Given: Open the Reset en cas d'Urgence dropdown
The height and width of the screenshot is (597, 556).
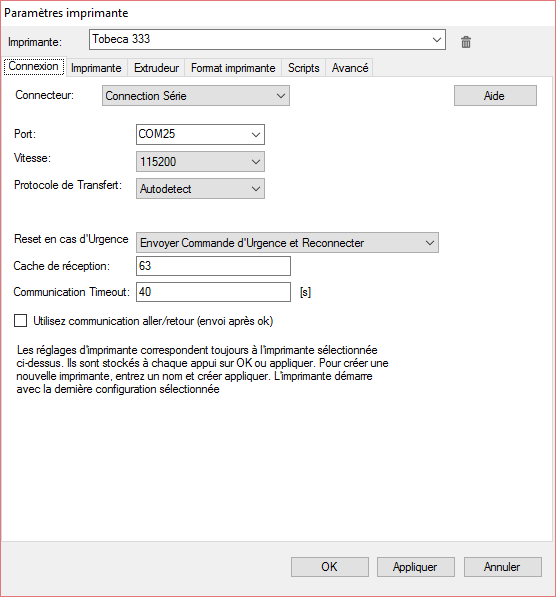Looking at the screenshot, I should [x=288, y=243].
